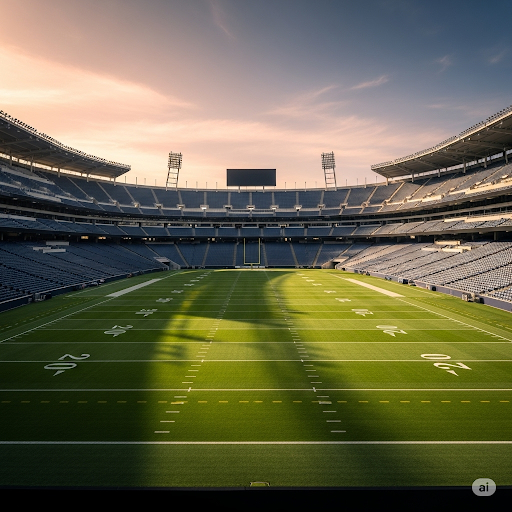Select the left 30 yard marking
This screenshot has height=512, width=512.
coord(118,330)
